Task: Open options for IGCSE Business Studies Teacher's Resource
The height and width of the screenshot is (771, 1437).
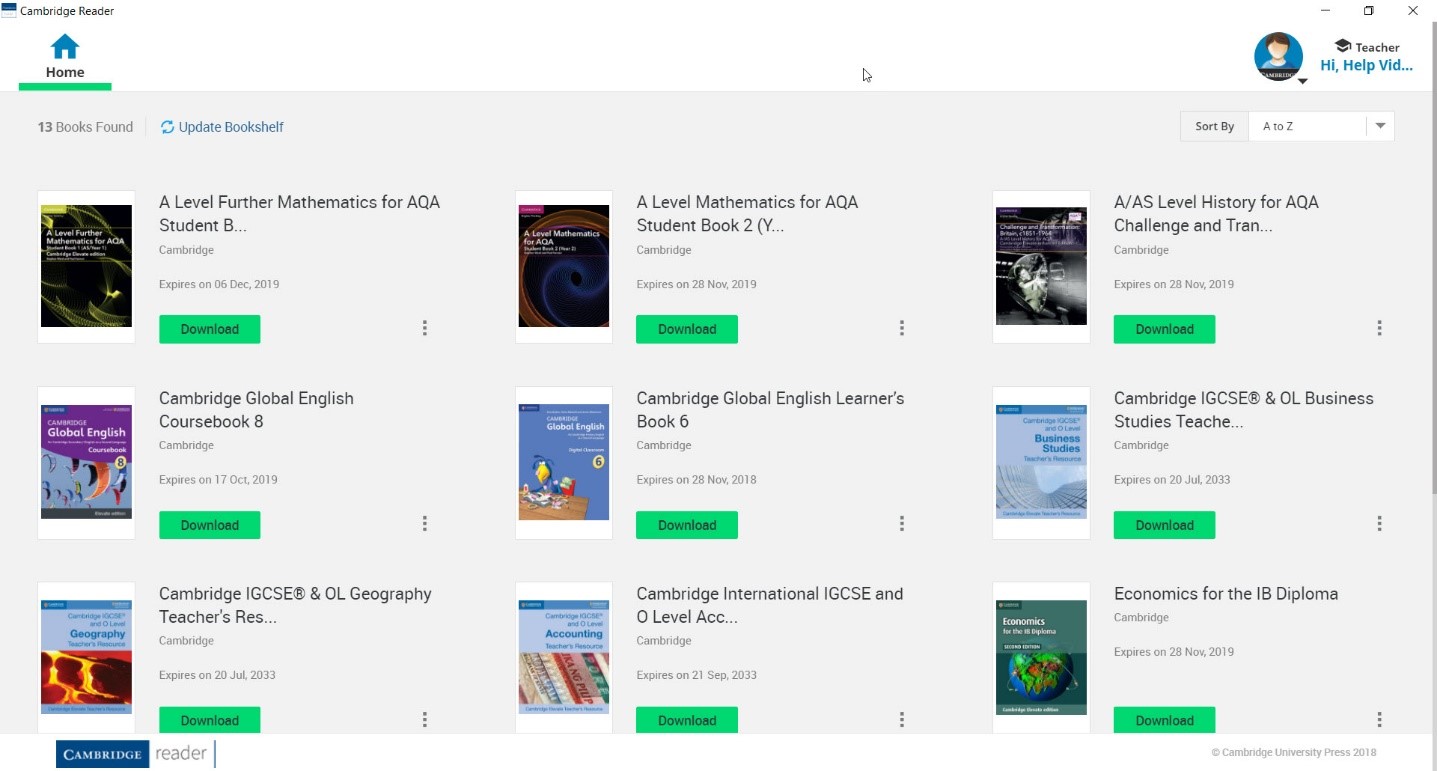Action: tap(1379, 524)
